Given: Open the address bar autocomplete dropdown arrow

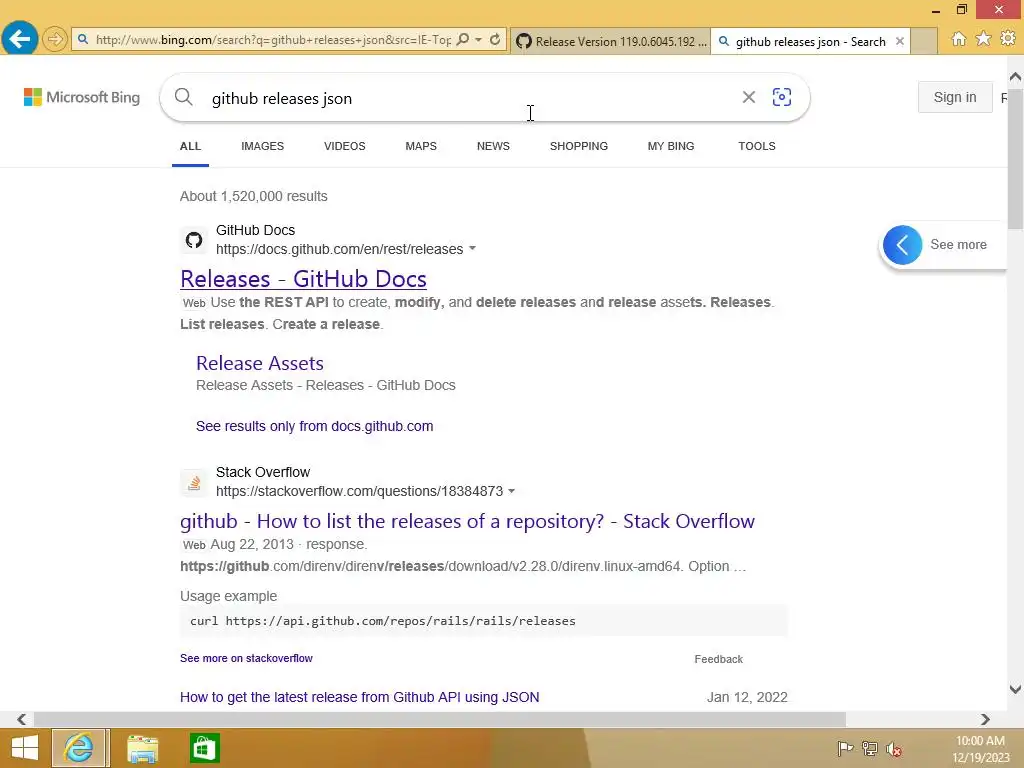Looking at the screenshot, I should [x=479, y=39].
